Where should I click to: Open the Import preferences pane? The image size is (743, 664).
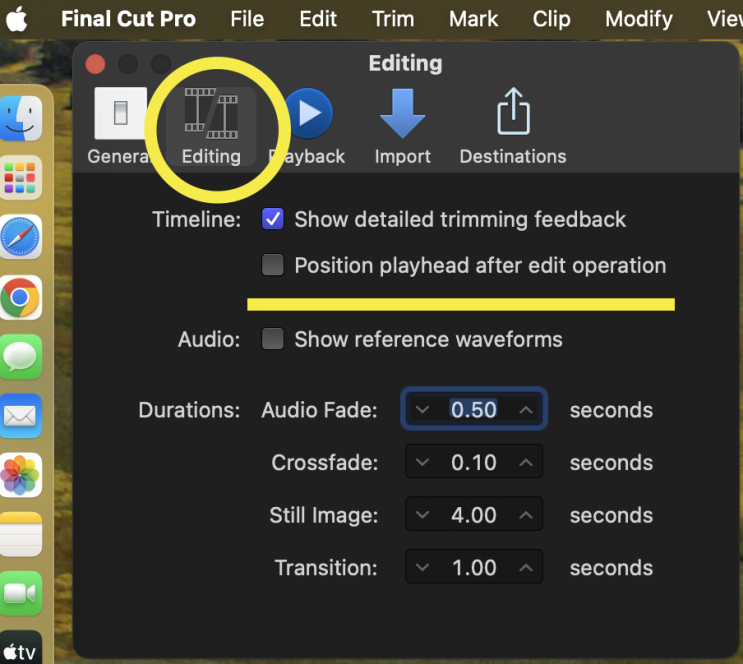(x=402, y=125)
